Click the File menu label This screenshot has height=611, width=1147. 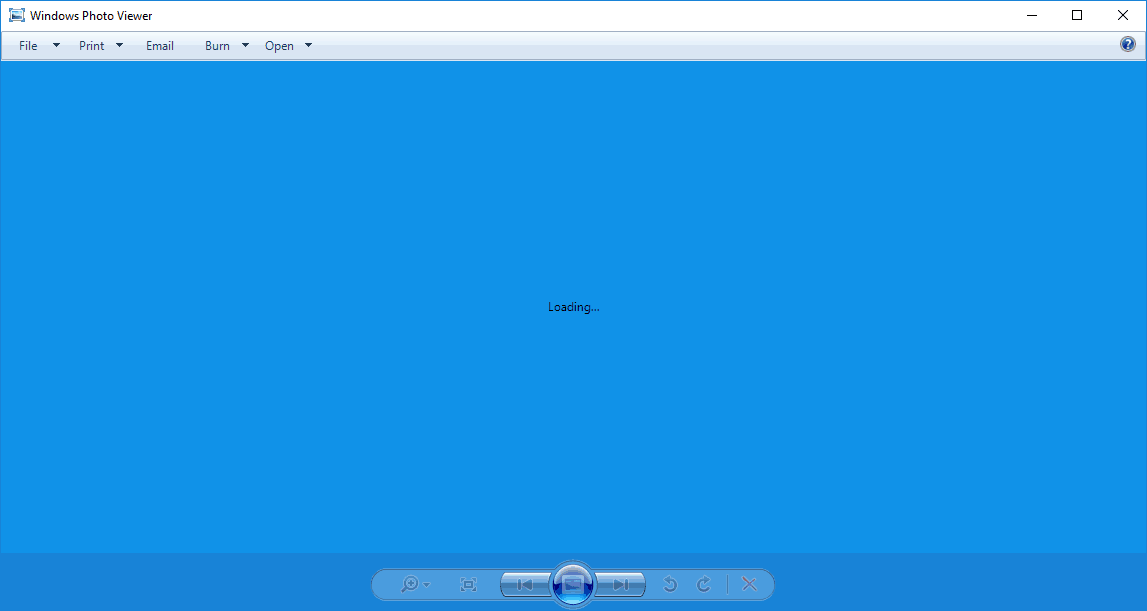(28, 45)
